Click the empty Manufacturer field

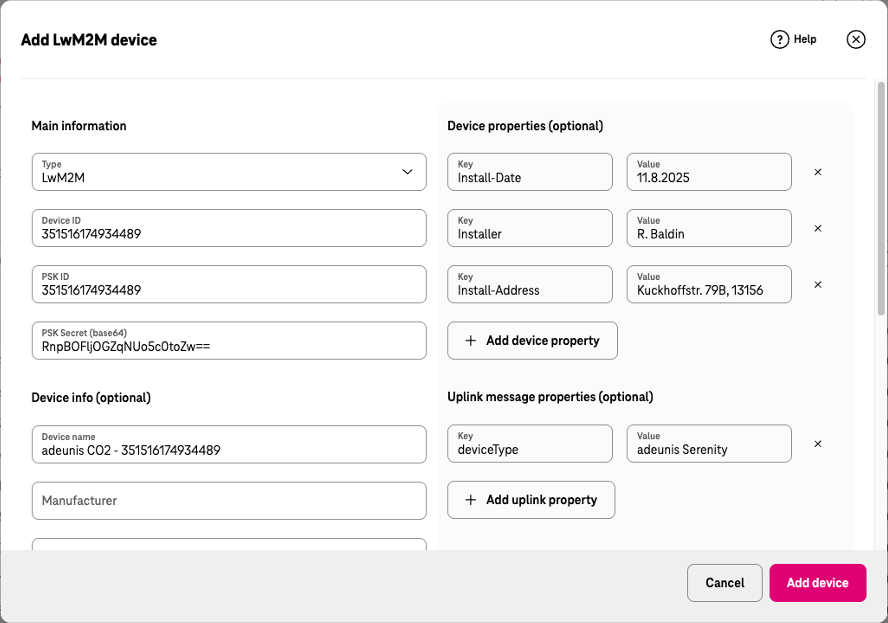click(229, 500)
